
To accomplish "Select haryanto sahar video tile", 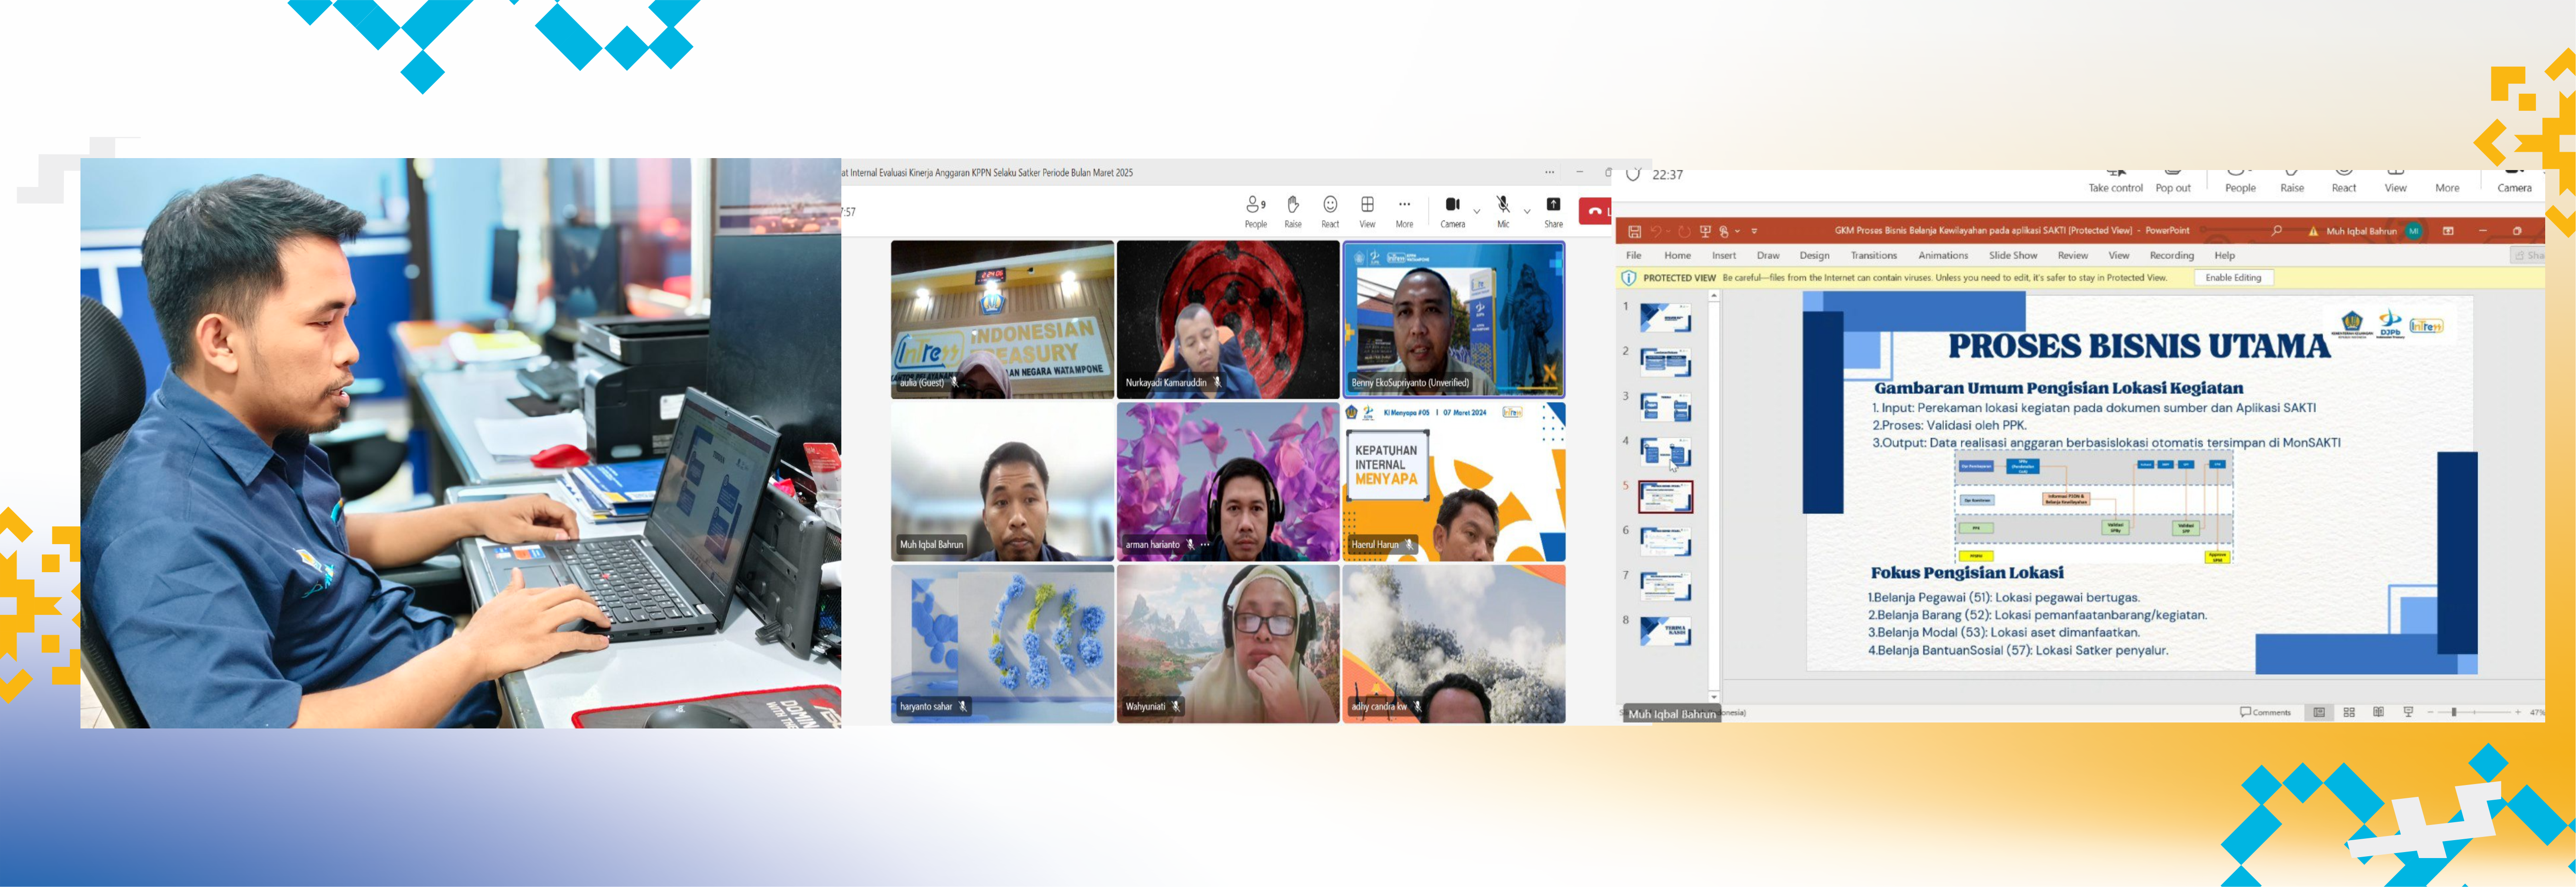I will (x=1002, y=644).
